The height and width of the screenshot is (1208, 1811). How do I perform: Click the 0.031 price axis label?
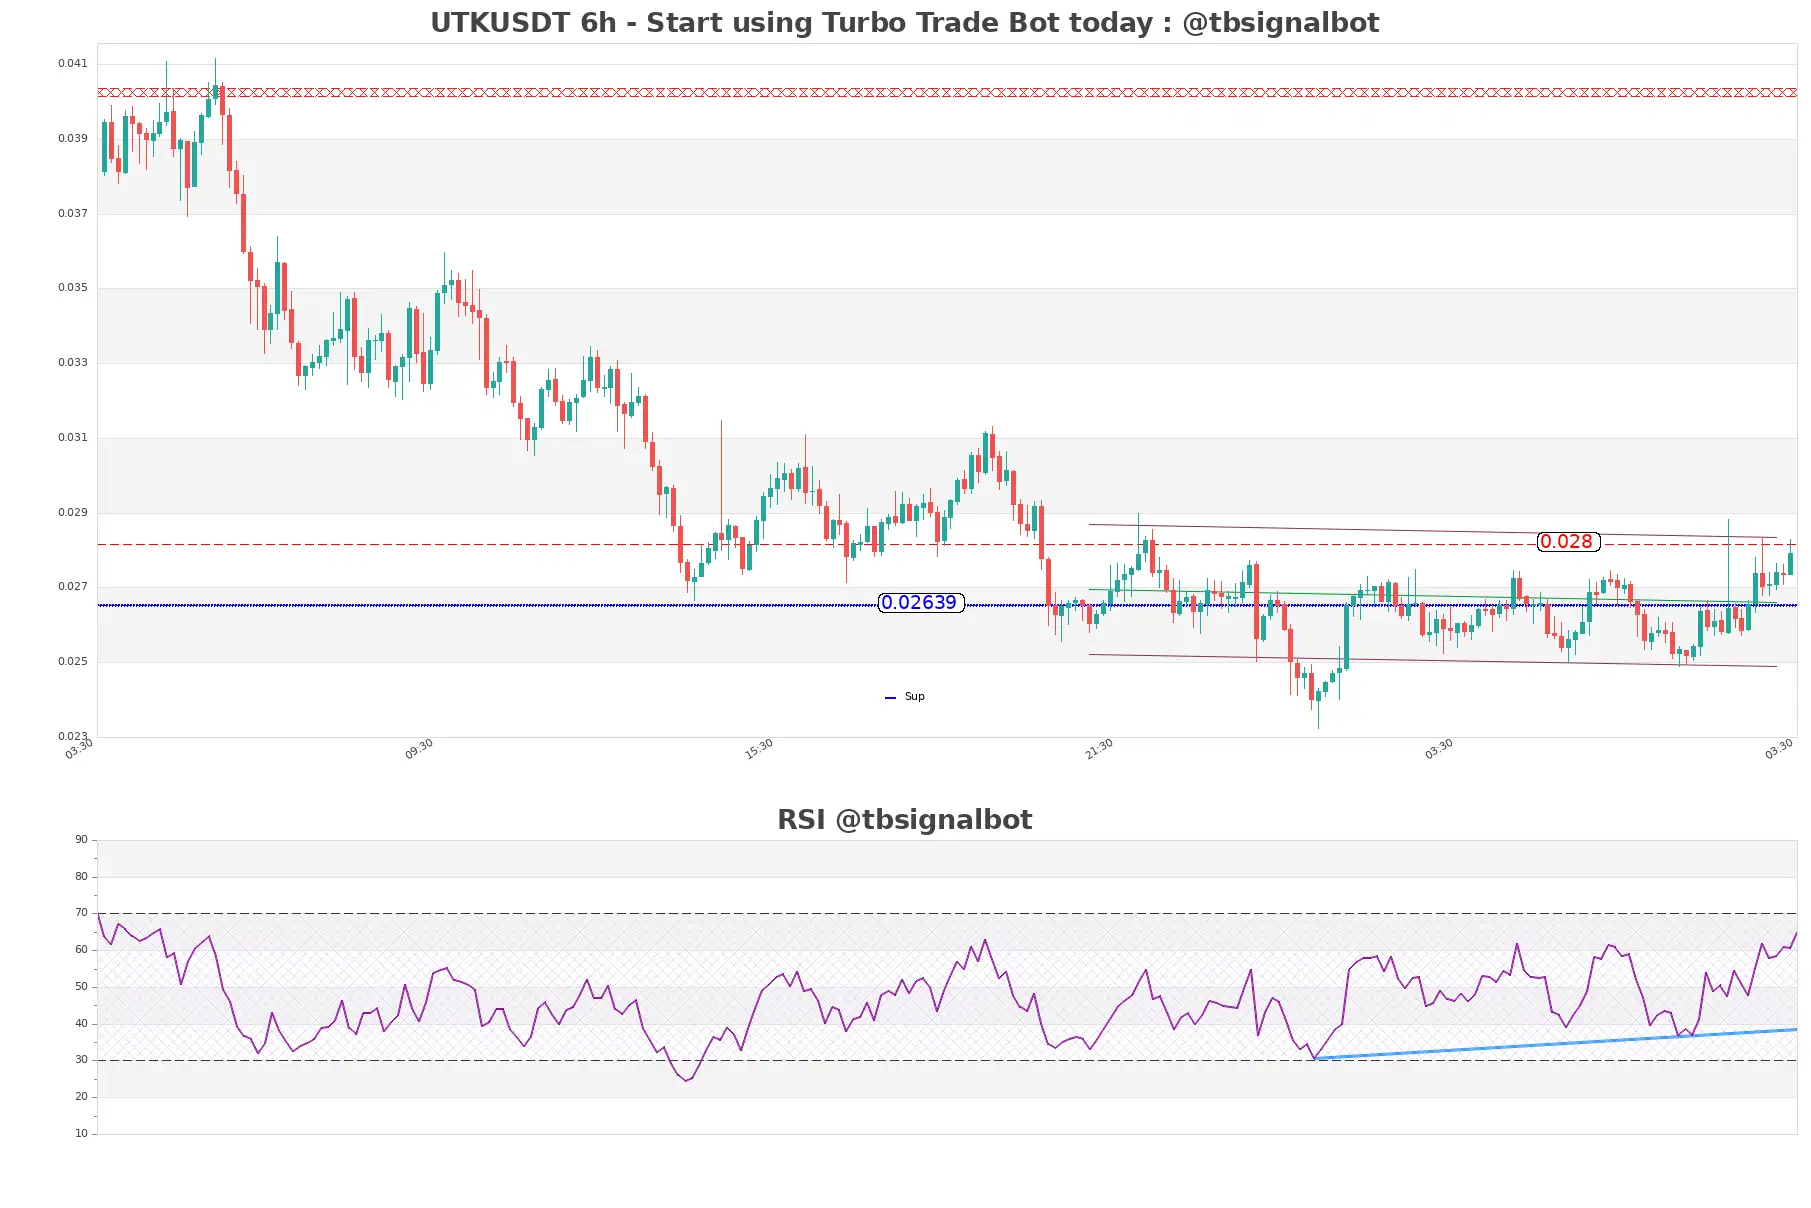[x=72, y=438]
